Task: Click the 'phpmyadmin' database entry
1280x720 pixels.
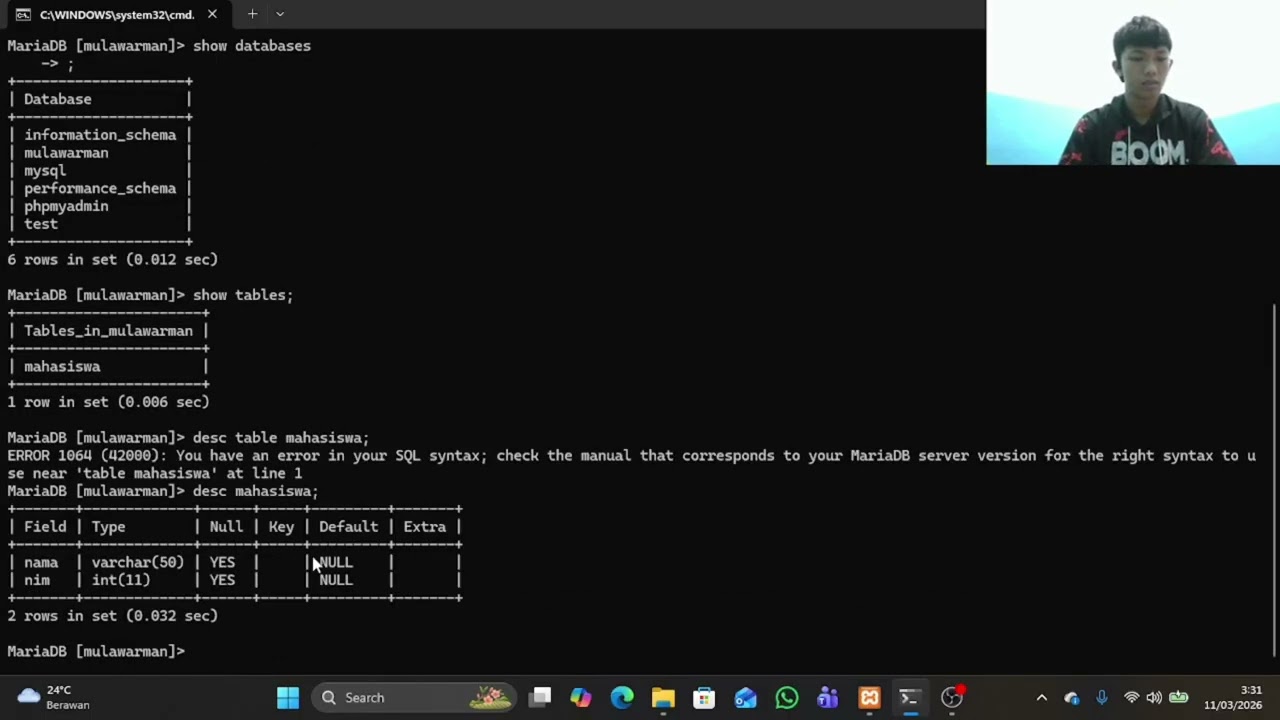Action: coord(66,206)
